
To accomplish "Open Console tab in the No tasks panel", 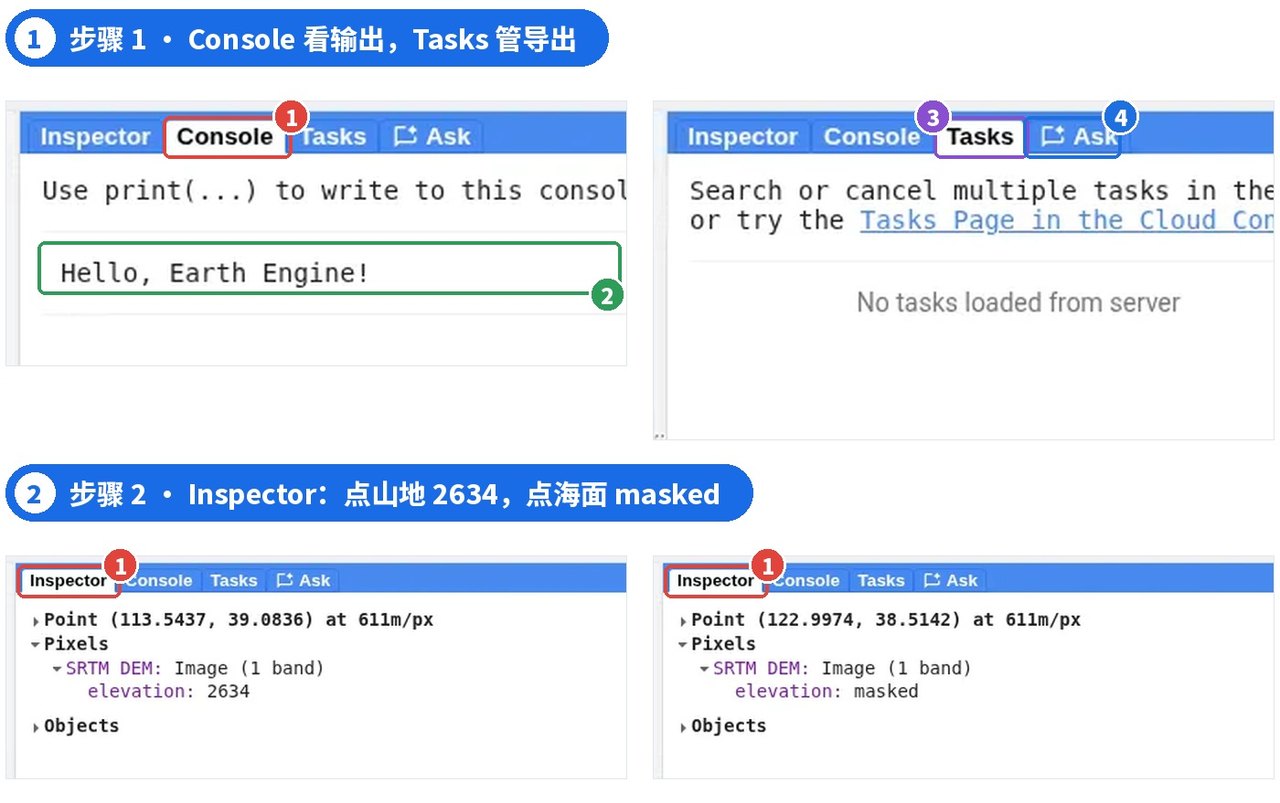I will [871, 137].
